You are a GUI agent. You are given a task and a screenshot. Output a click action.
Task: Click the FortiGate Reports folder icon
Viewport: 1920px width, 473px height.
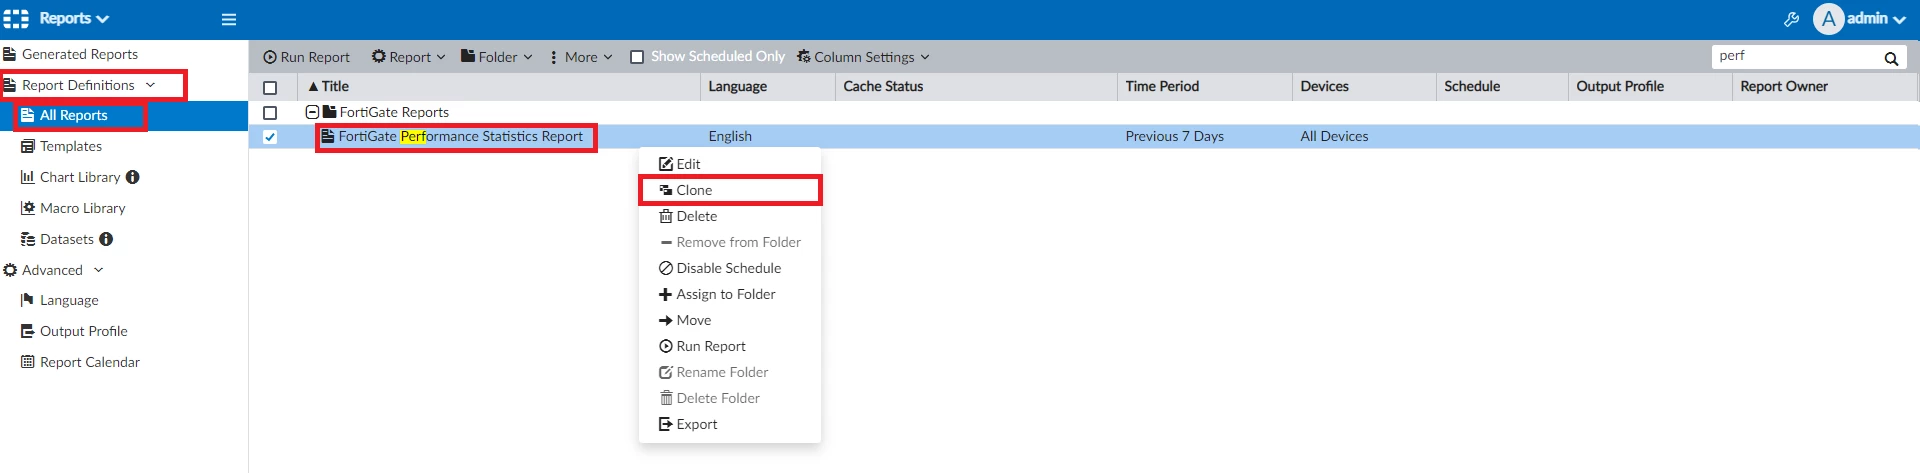[x=330, y=112]
